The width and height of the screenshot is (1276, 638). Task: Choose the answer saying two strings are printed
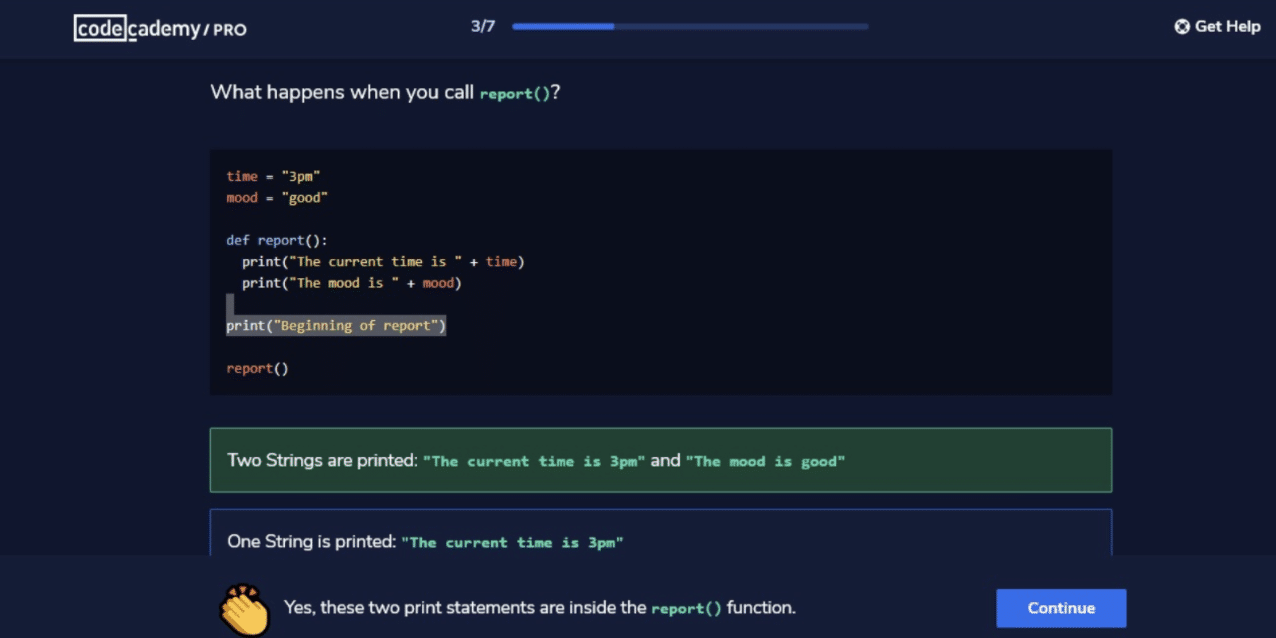tap(660, 460)
